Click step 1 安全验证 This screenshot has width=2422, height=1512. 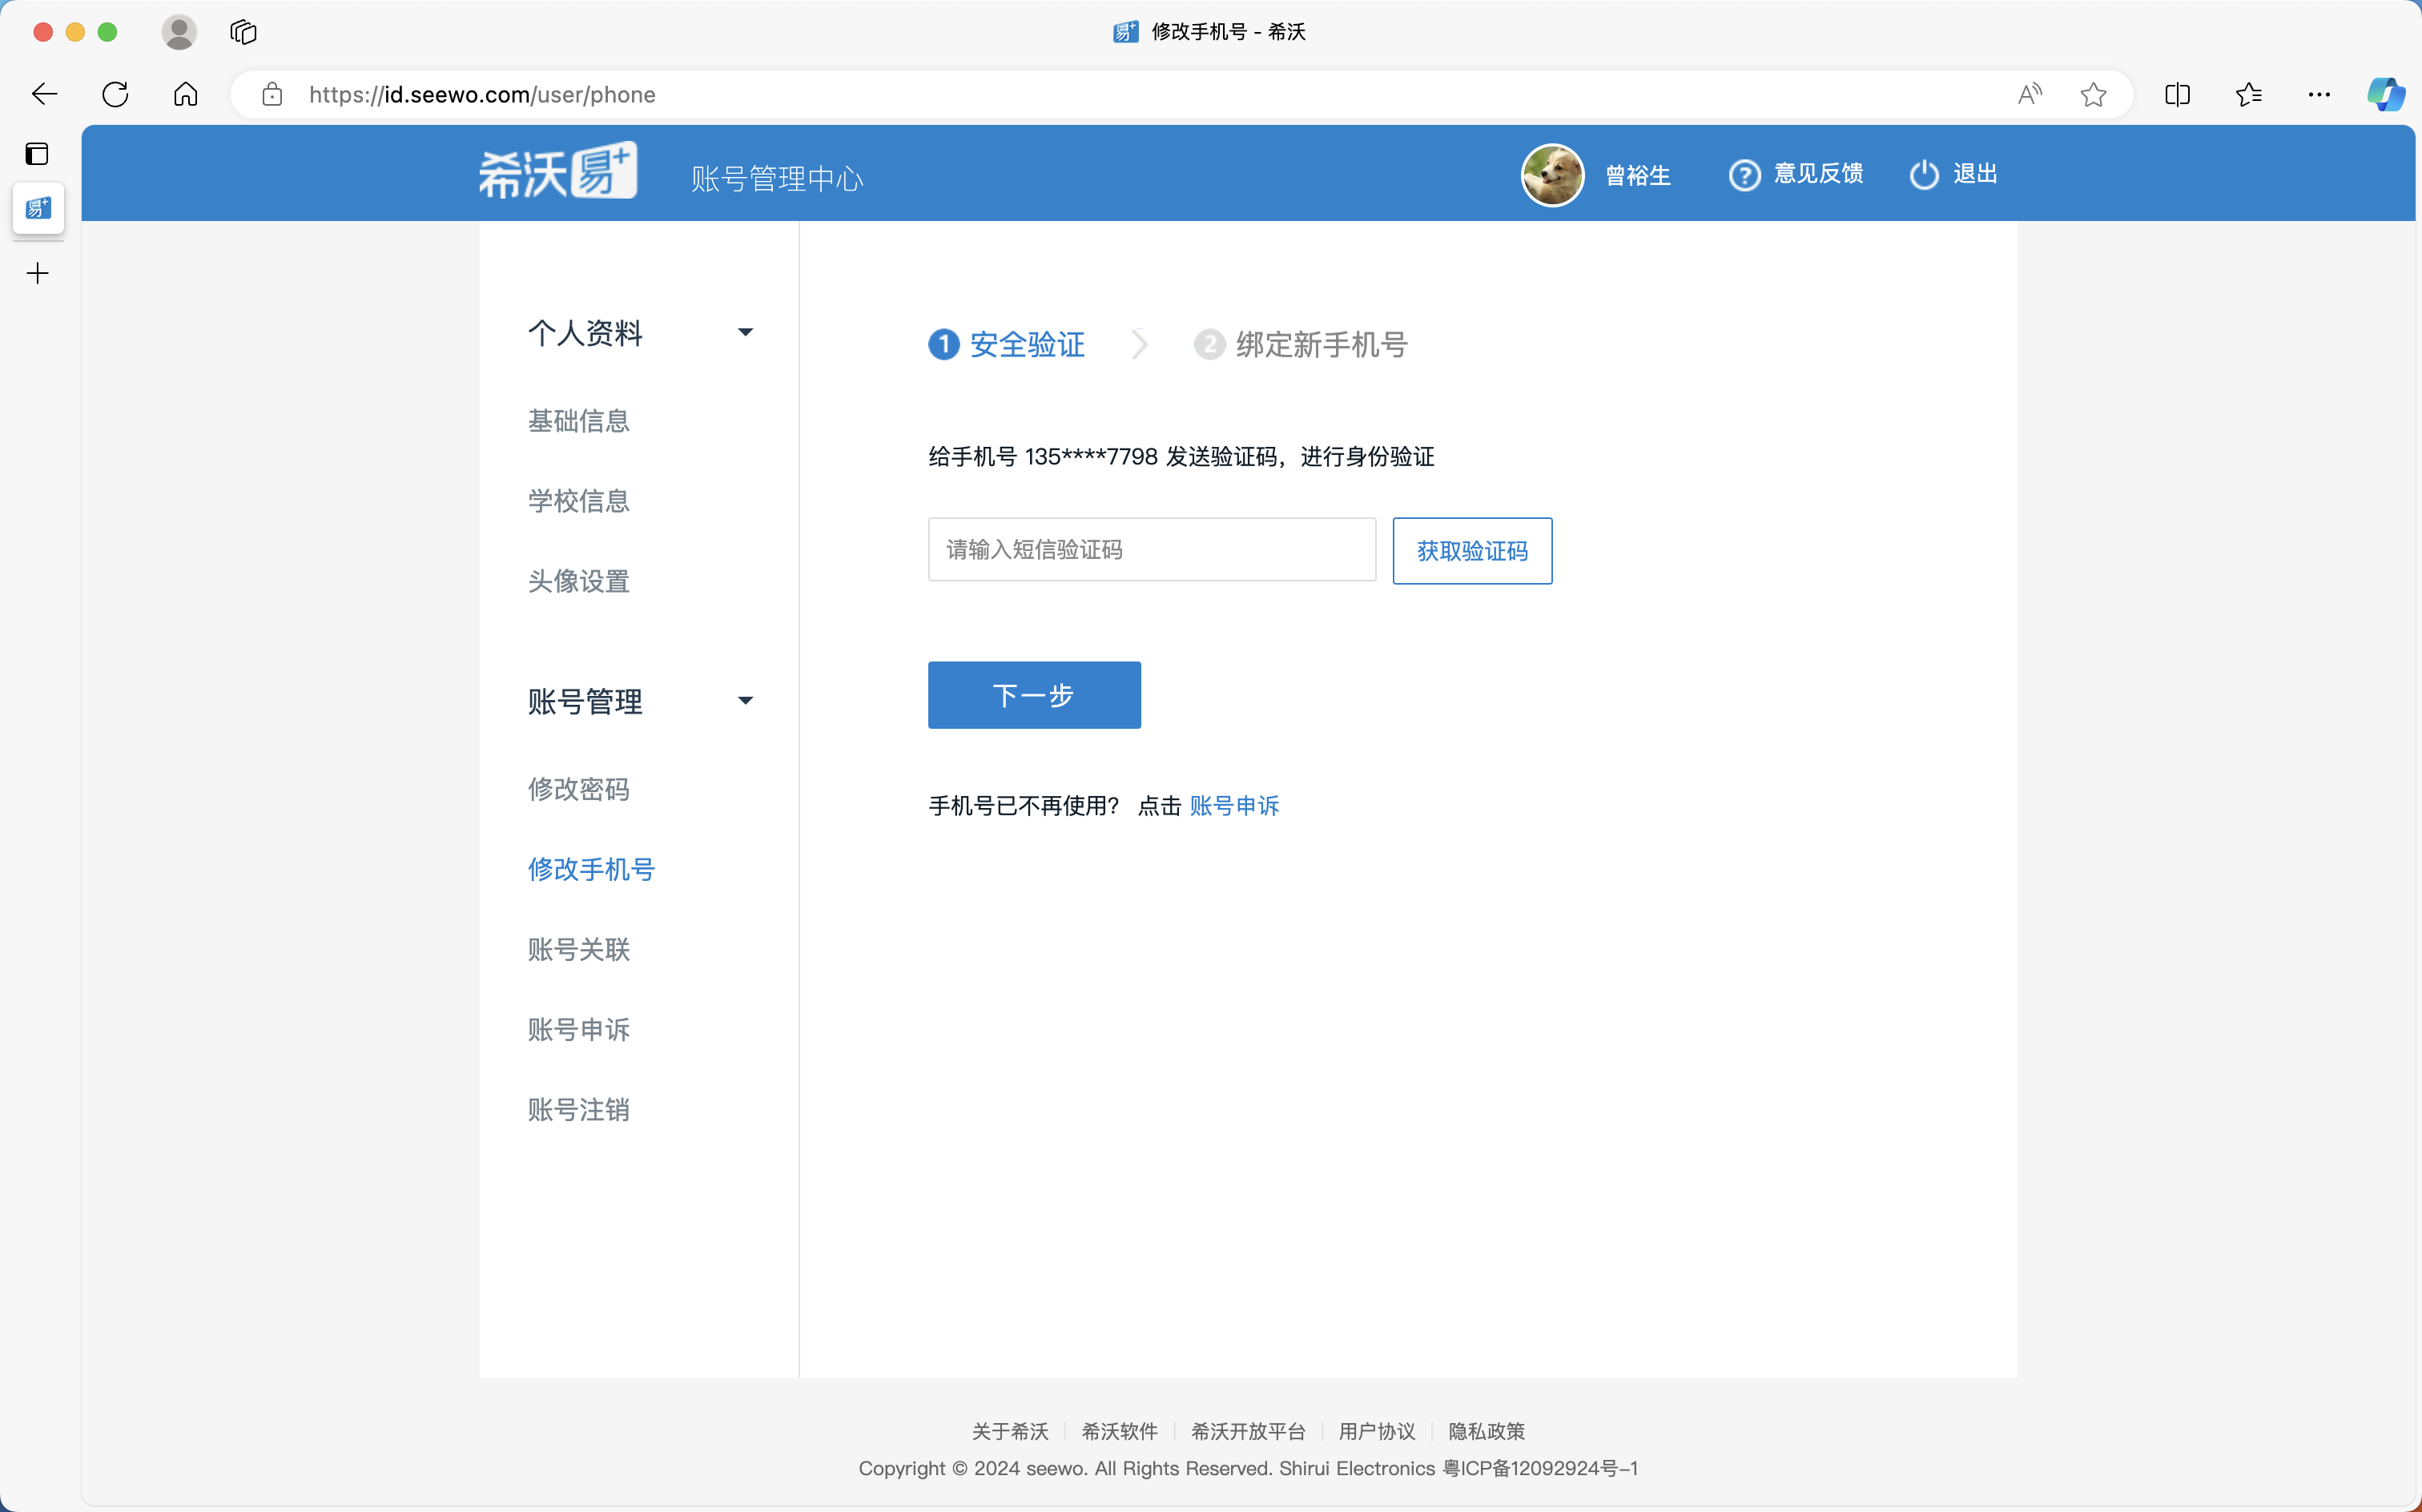tap(1006, 345)
